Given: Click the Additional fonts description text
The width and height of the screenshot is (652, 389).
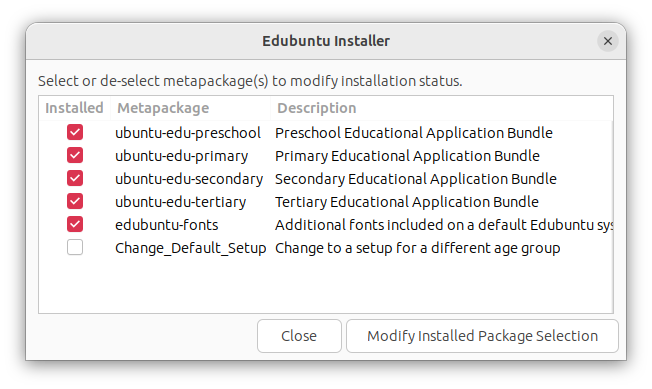Looking at the screenshot, I should [444, 225].
